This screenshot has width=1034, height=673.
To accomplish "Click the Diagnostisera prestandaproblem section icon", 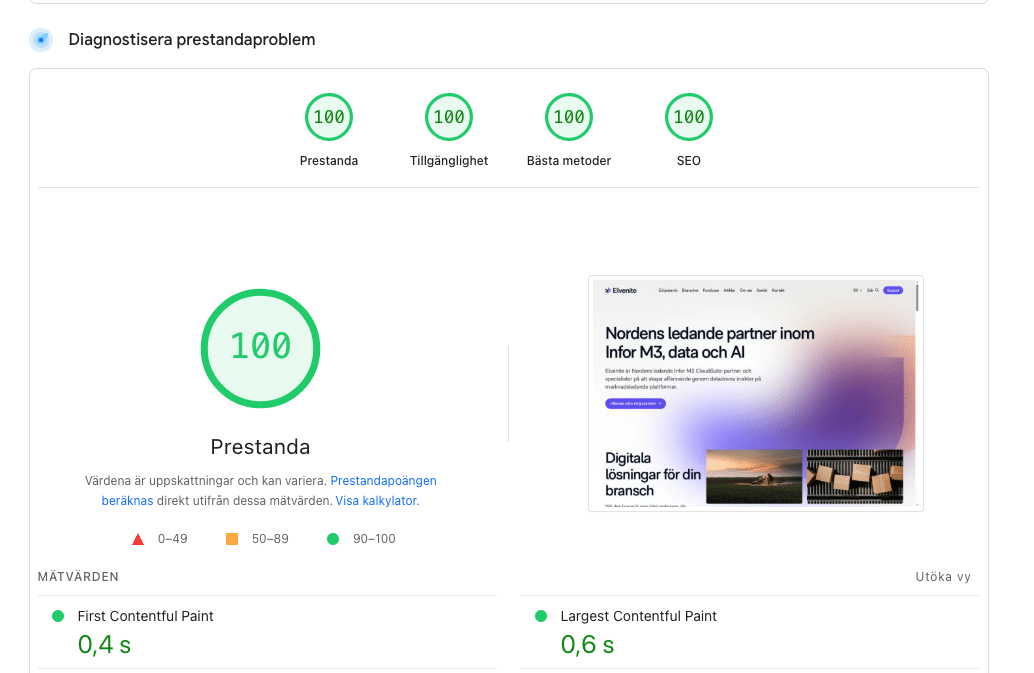I will (41, 40).
